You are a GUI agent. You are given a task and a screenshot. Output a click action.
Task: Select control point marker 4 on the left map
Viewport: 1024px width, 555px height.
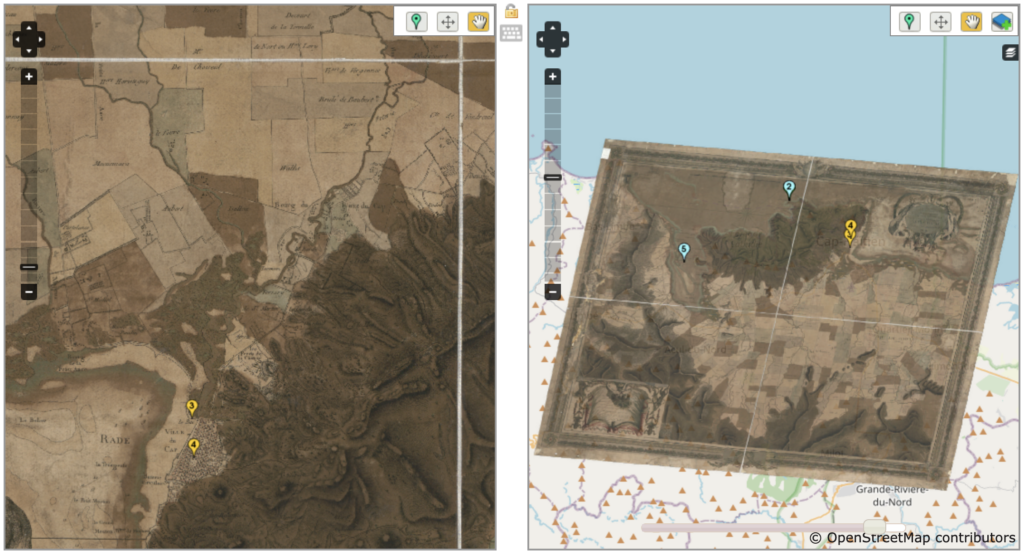click(193, 447)
